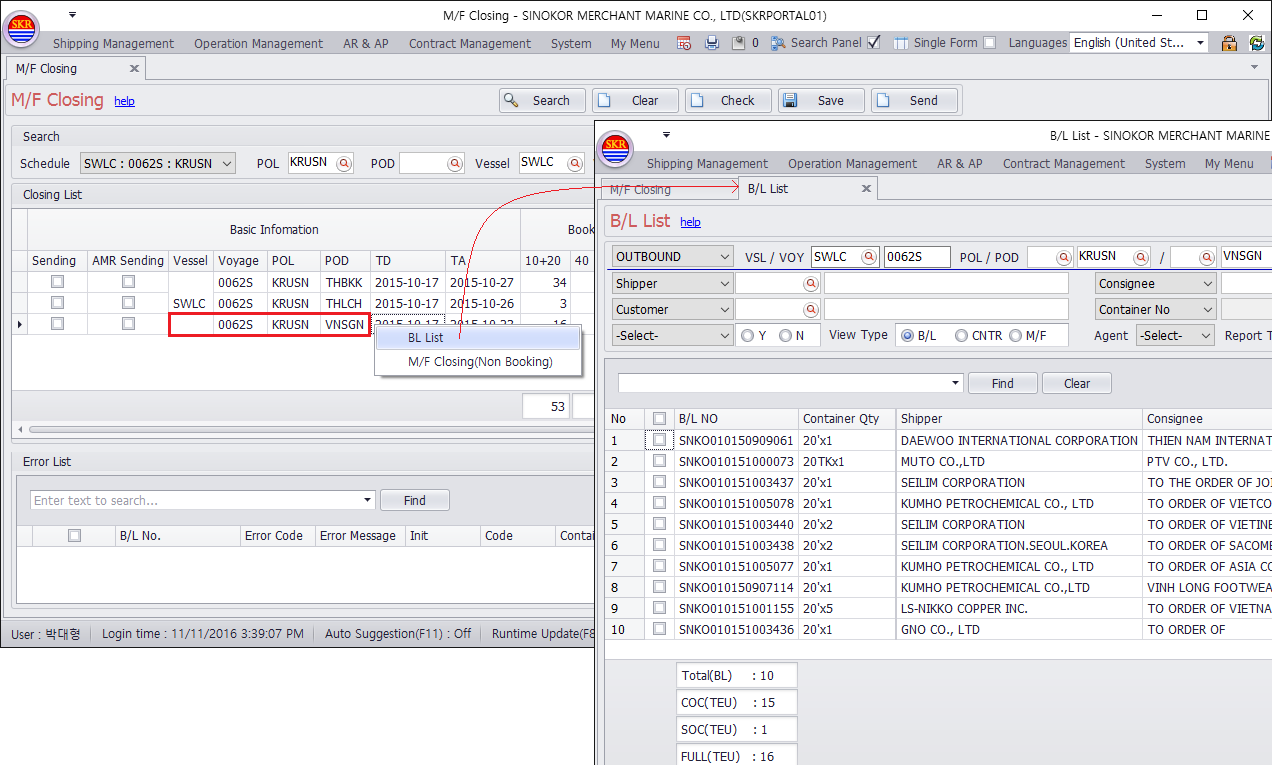Select M/F view type radio button
The height and width of the screenshot is (765, 1272).
click(1015, 336)
